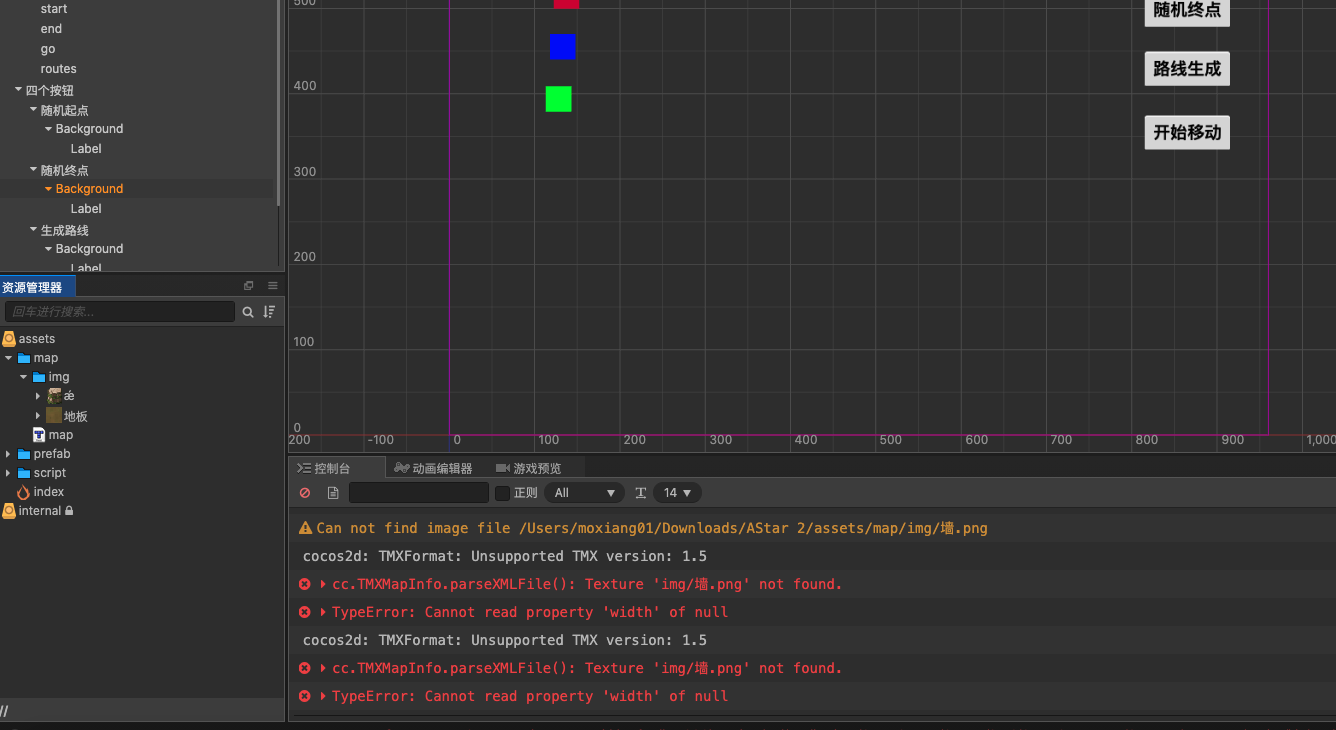Select the wall texture thumbnail above 地板
1336x730 pixels.
tap(54, 396)
